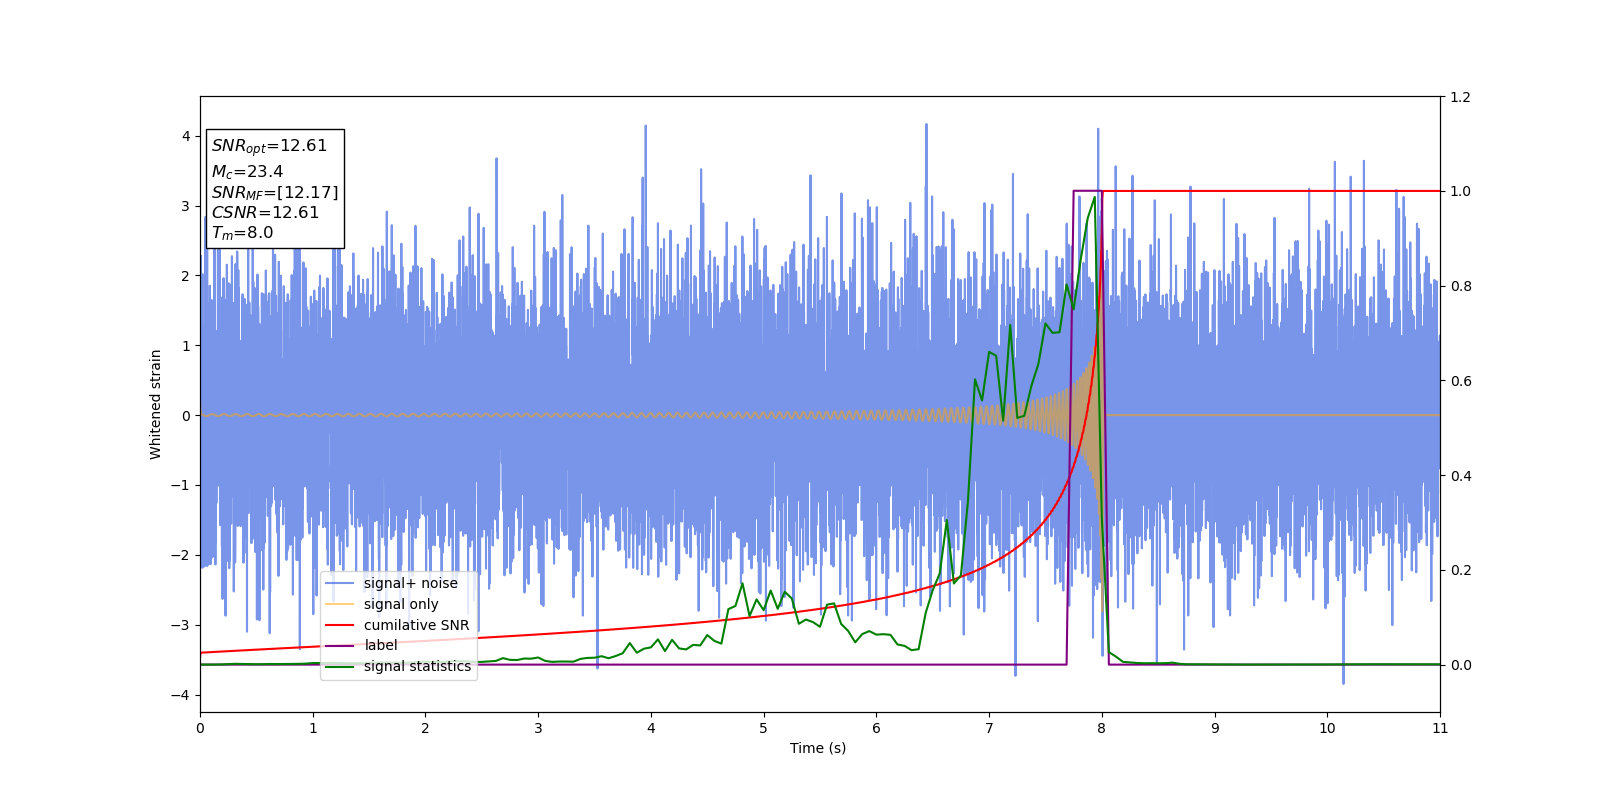Click x-axis tick label 11
The image size is (1600, 800).
1440,728
